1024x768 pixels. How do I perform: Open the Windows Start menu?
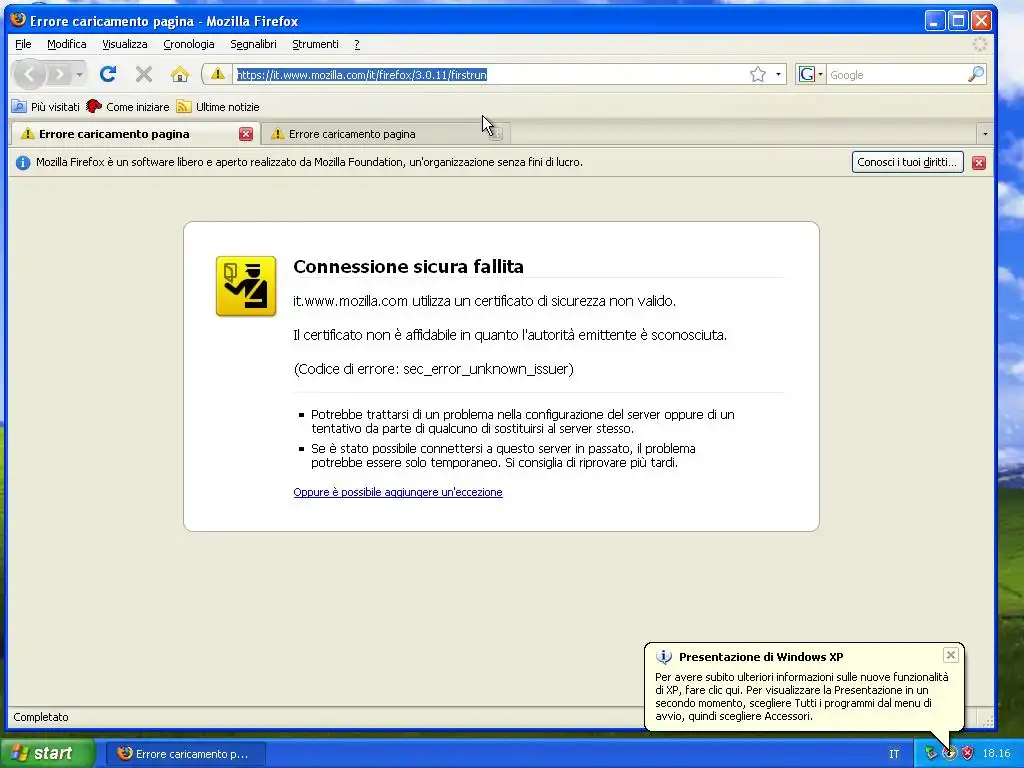coord(46,753)
